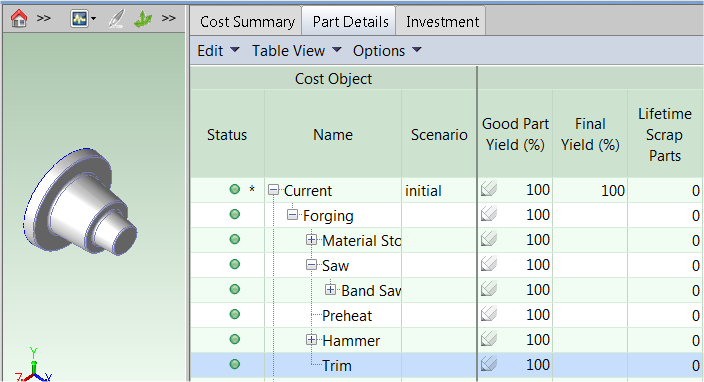Click the green status dot for Saw
Screen dimensions: 704x382
pyautogui.click(x=234, y=264)
